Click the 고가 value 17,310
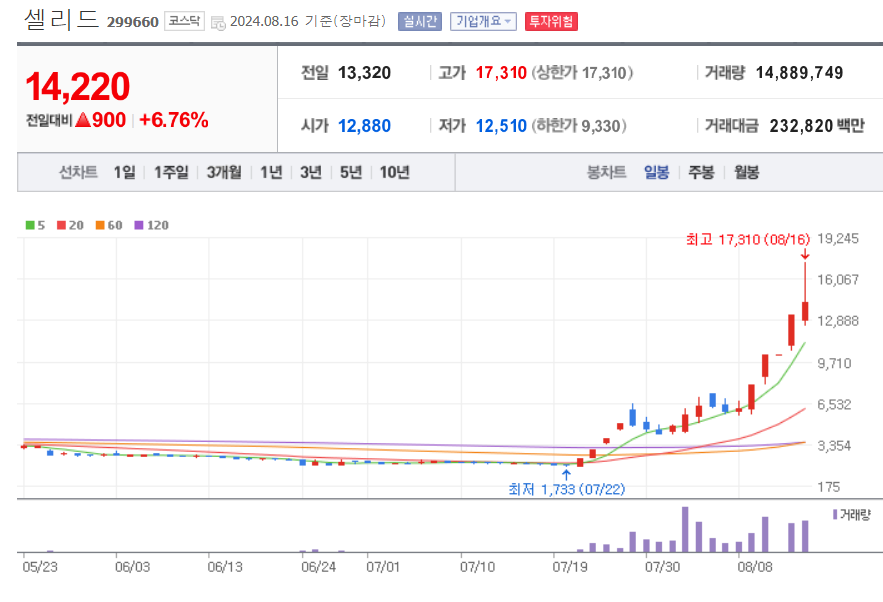 (x=501, y=73)
